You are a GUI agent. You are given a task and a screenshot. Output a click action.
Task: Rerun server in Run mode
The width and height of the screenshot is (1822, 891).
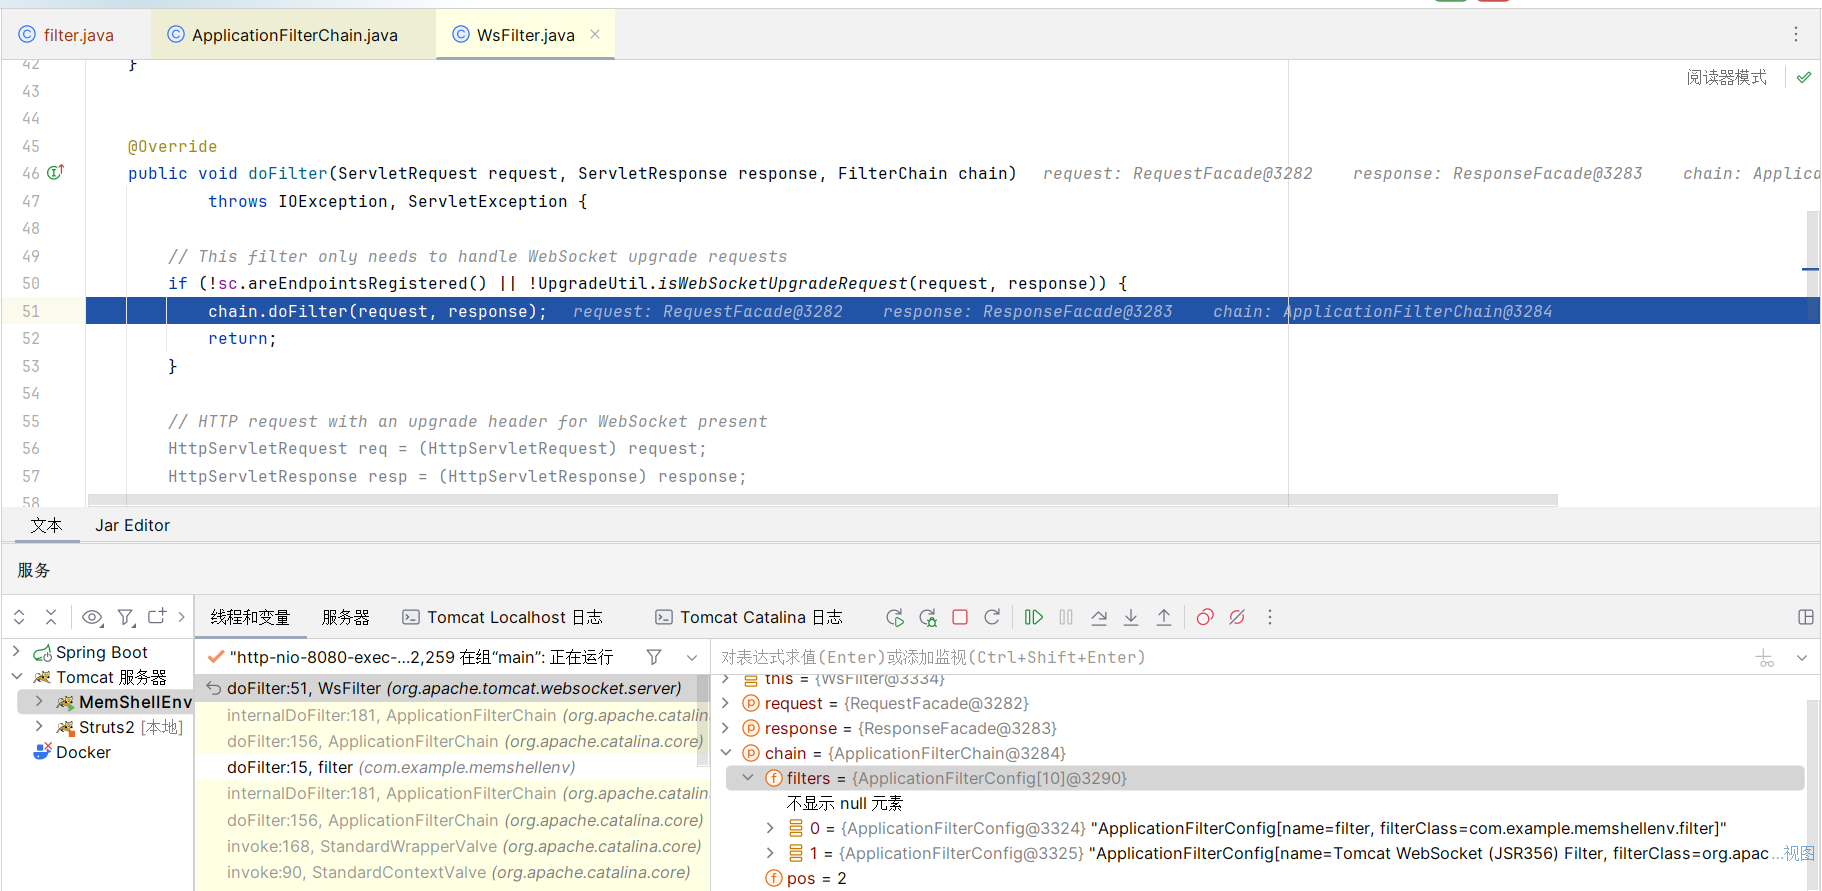[895, 617]
